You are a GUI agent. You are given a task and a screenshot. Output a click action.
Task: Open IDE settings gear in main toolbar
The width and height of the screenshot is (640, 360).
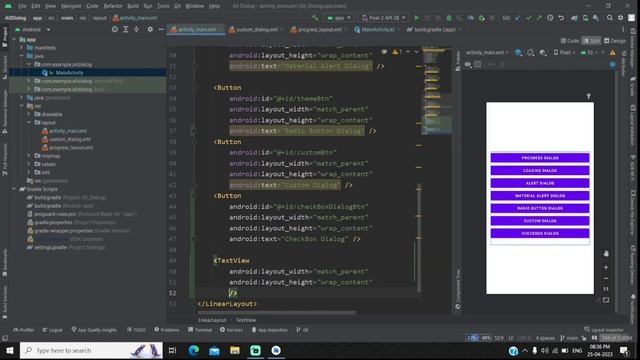click(x=620, y=18)
